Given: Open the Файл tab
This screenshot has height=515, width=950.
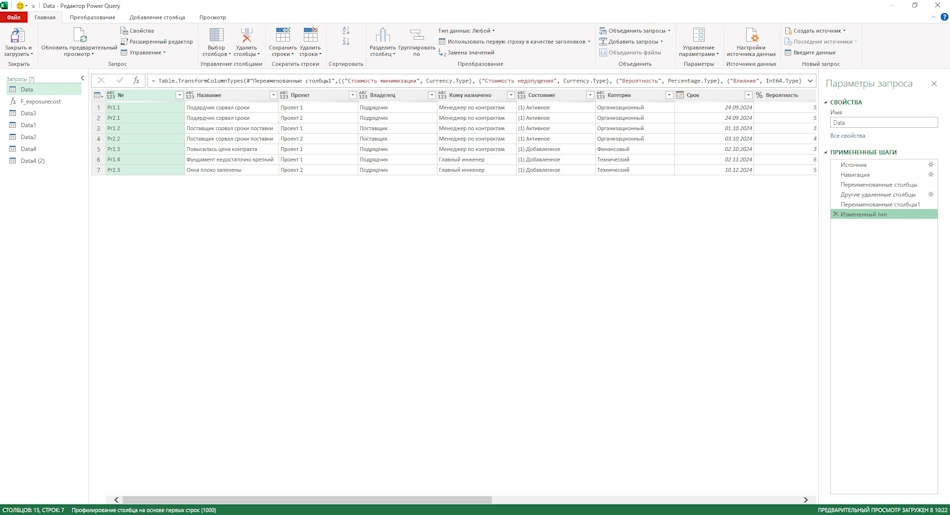Looking at the screenshot, I should pyautogui.click(x=13, y=17).
